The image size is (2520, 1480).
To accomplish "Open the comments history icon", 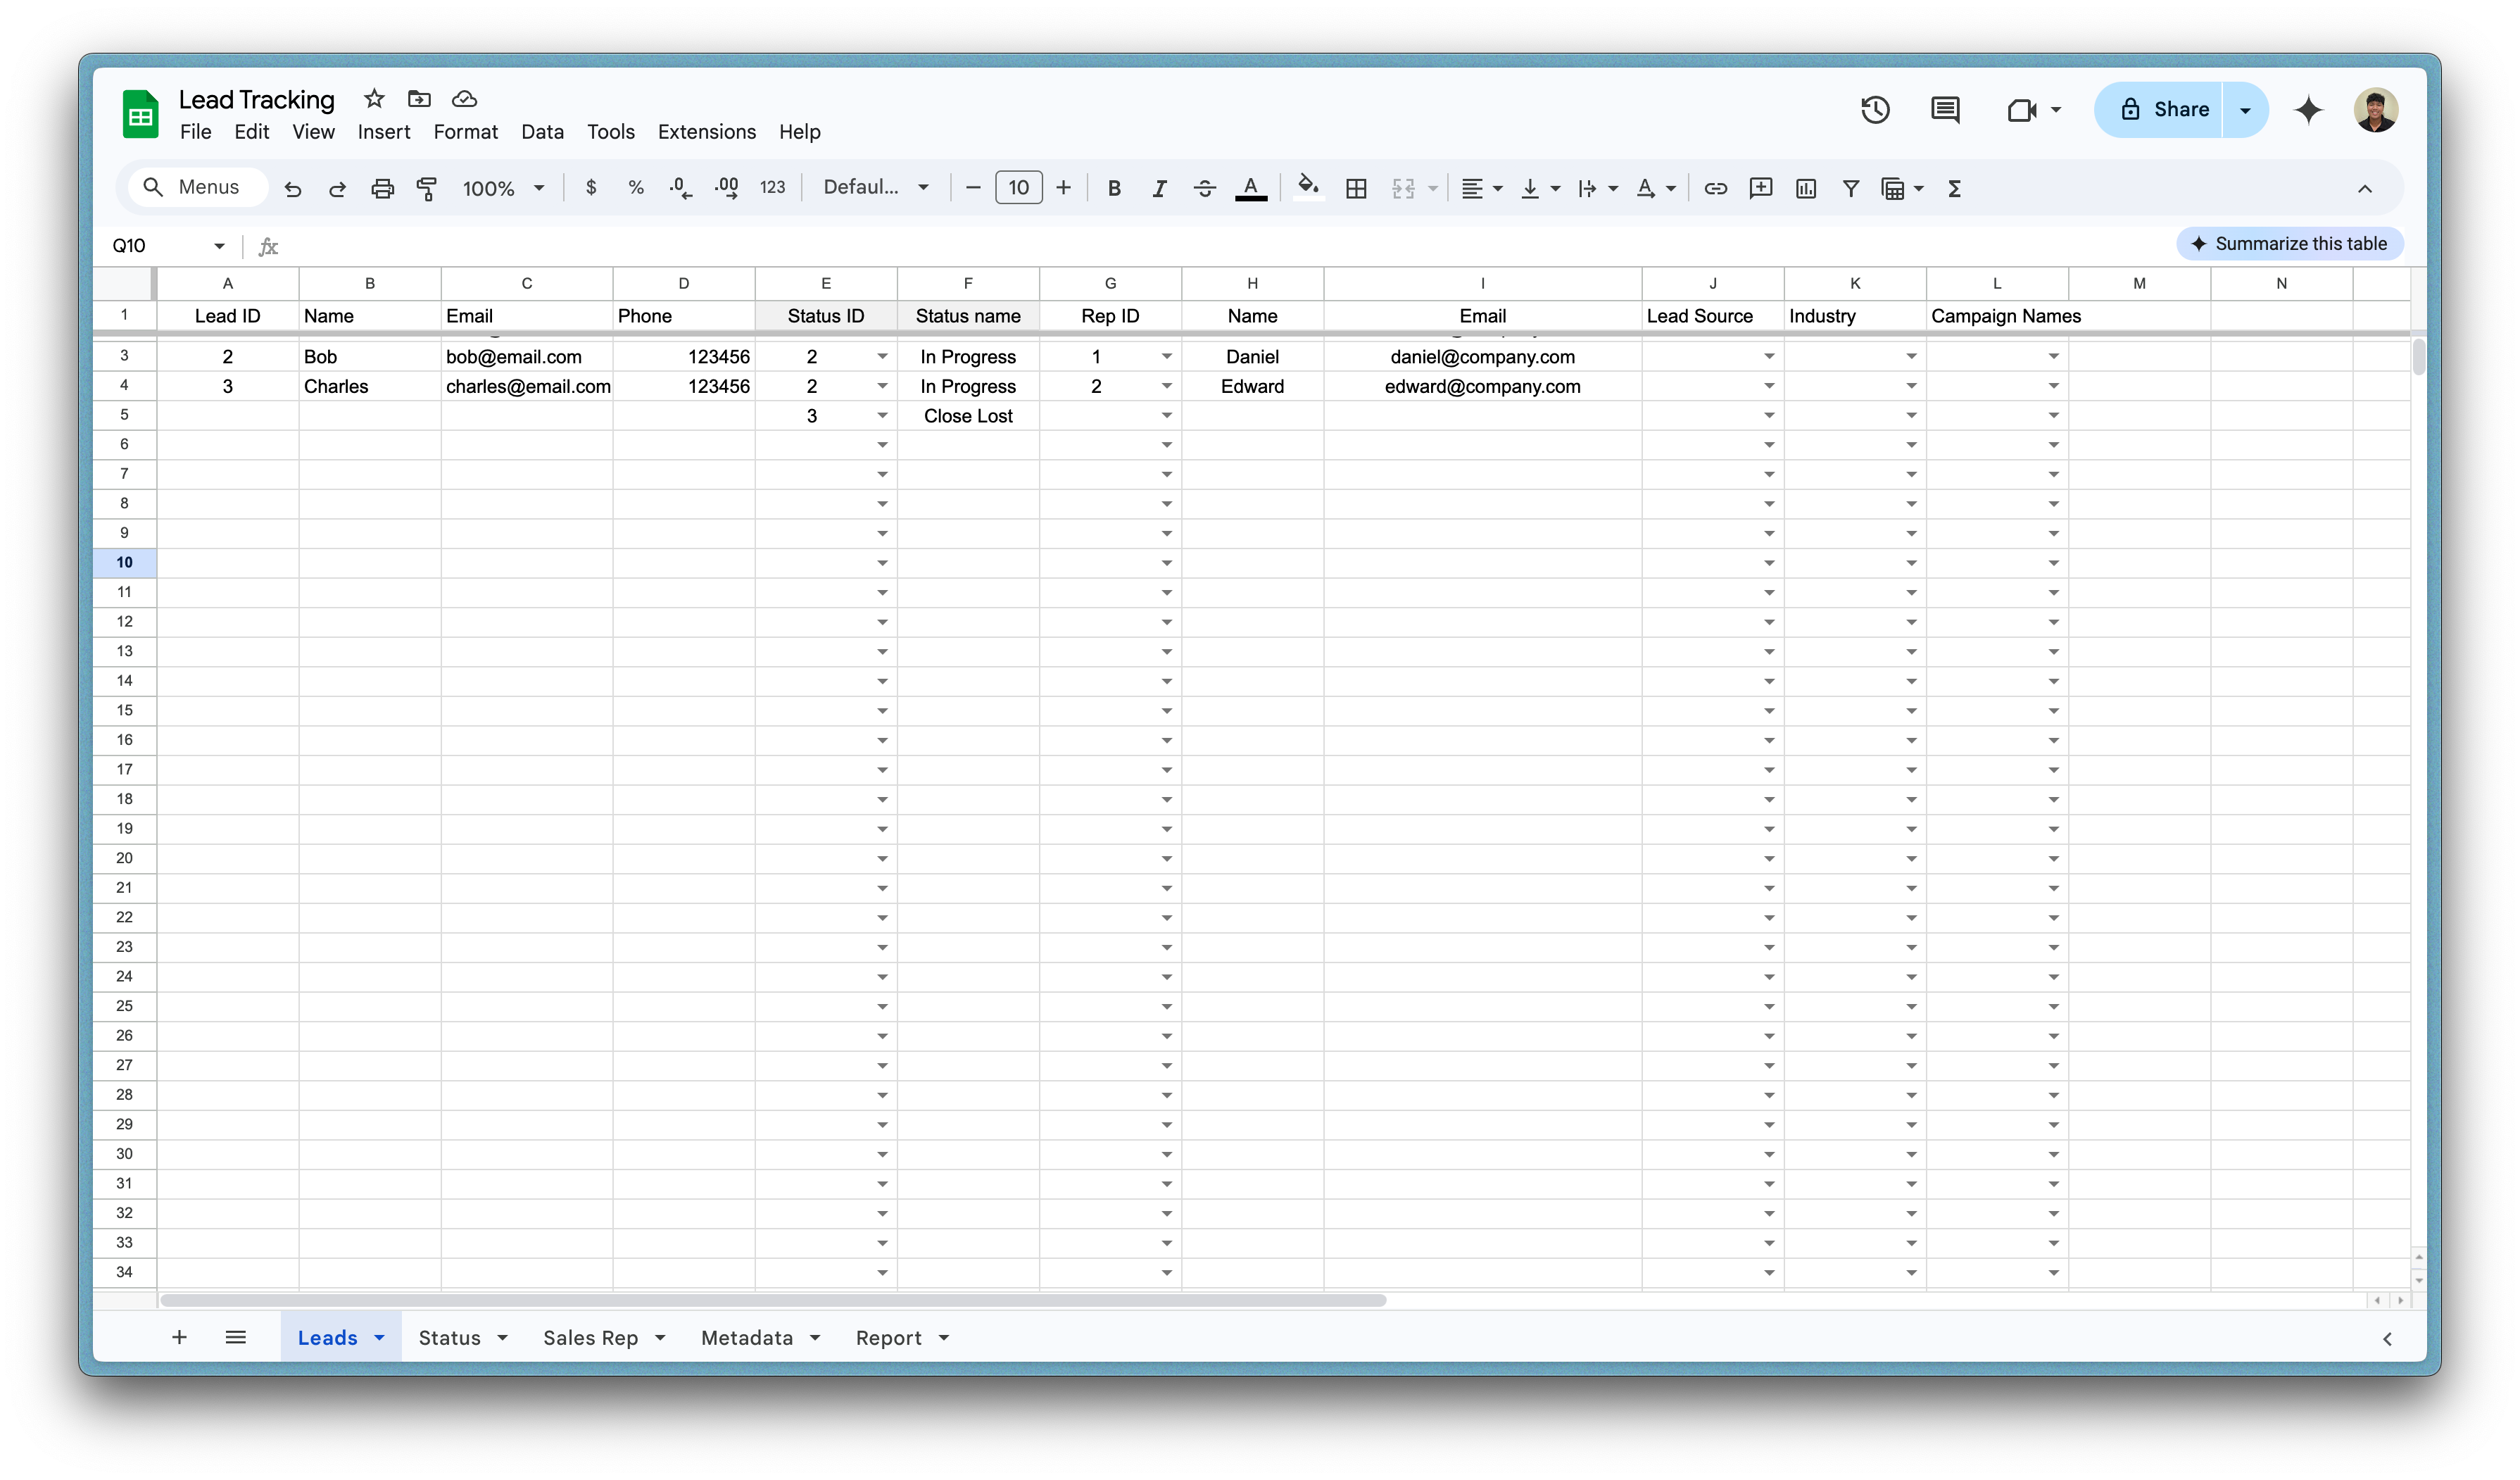I will pos(1945,110).
